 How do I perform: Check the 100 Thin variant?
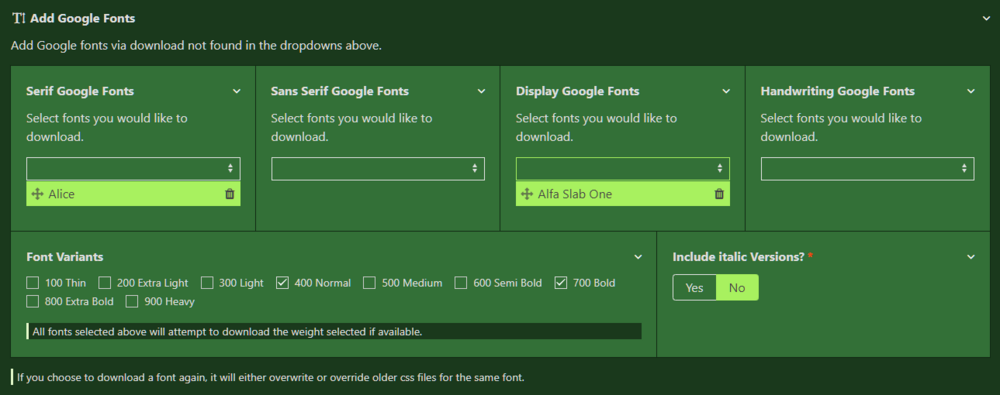click(x=33, y=283)
